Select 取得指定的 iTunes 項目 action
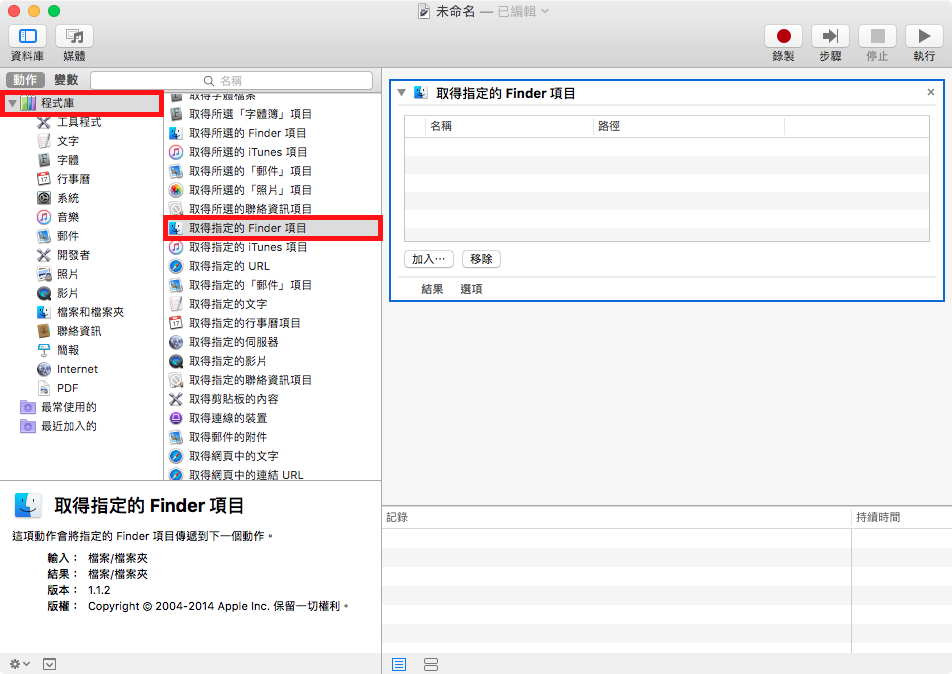Screen dimensions: 952x674 coord(272,247)
